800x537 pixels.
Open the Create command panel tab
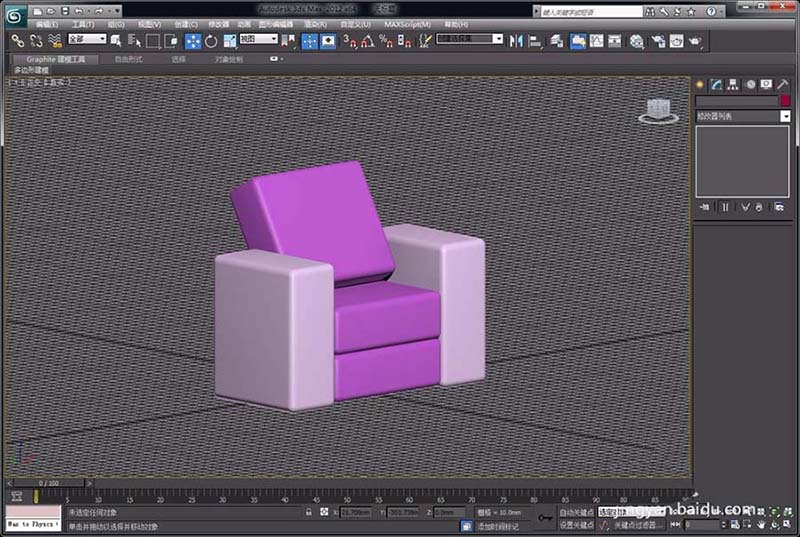click(700, 85)
